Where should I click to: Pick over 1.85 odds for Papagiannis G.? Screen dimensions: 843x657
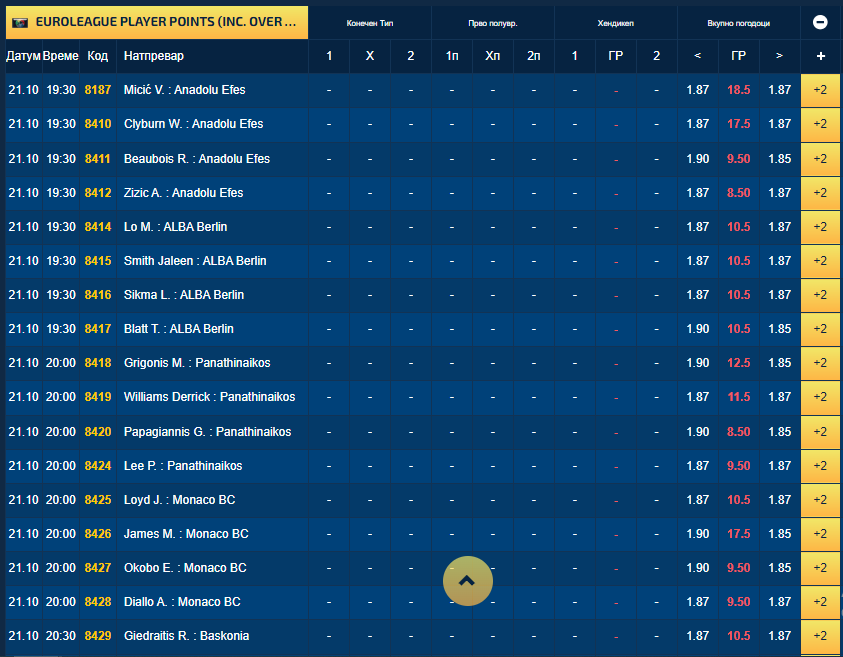point(780,432)
